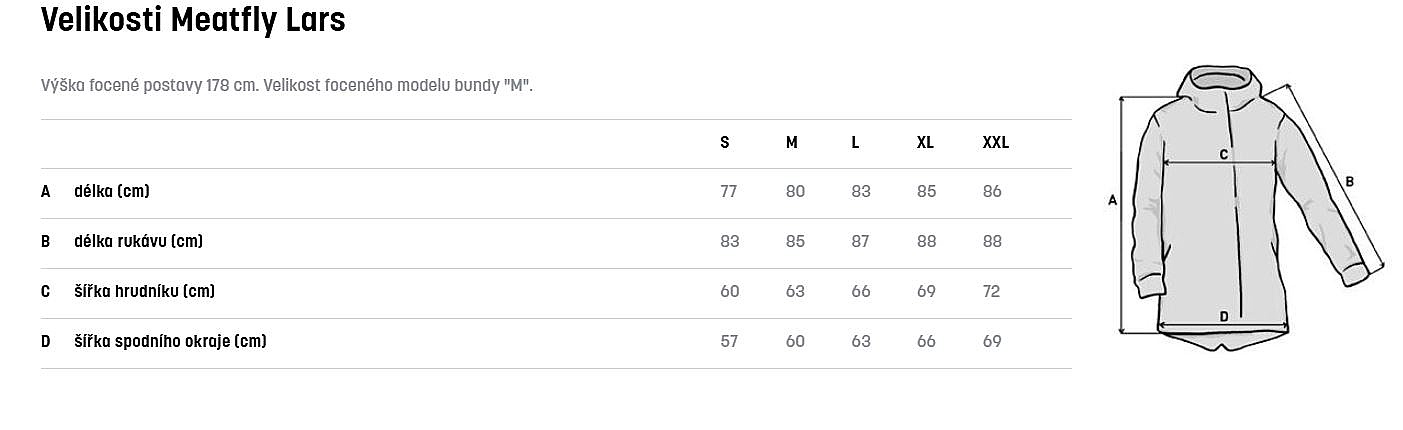
Task: Click value 57 in S hem cell
Action: pyautogui.click(x=729, y=341)
